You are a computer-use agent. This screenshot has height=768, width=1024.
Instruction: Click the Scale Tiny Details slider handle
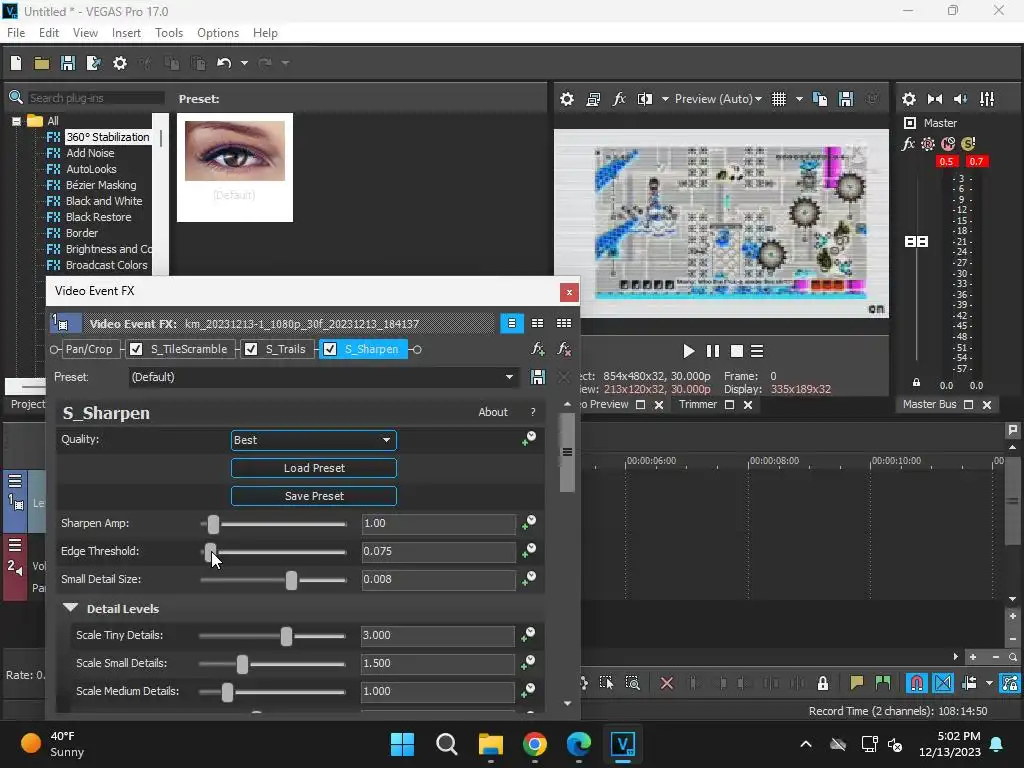(x=286, y=636)
